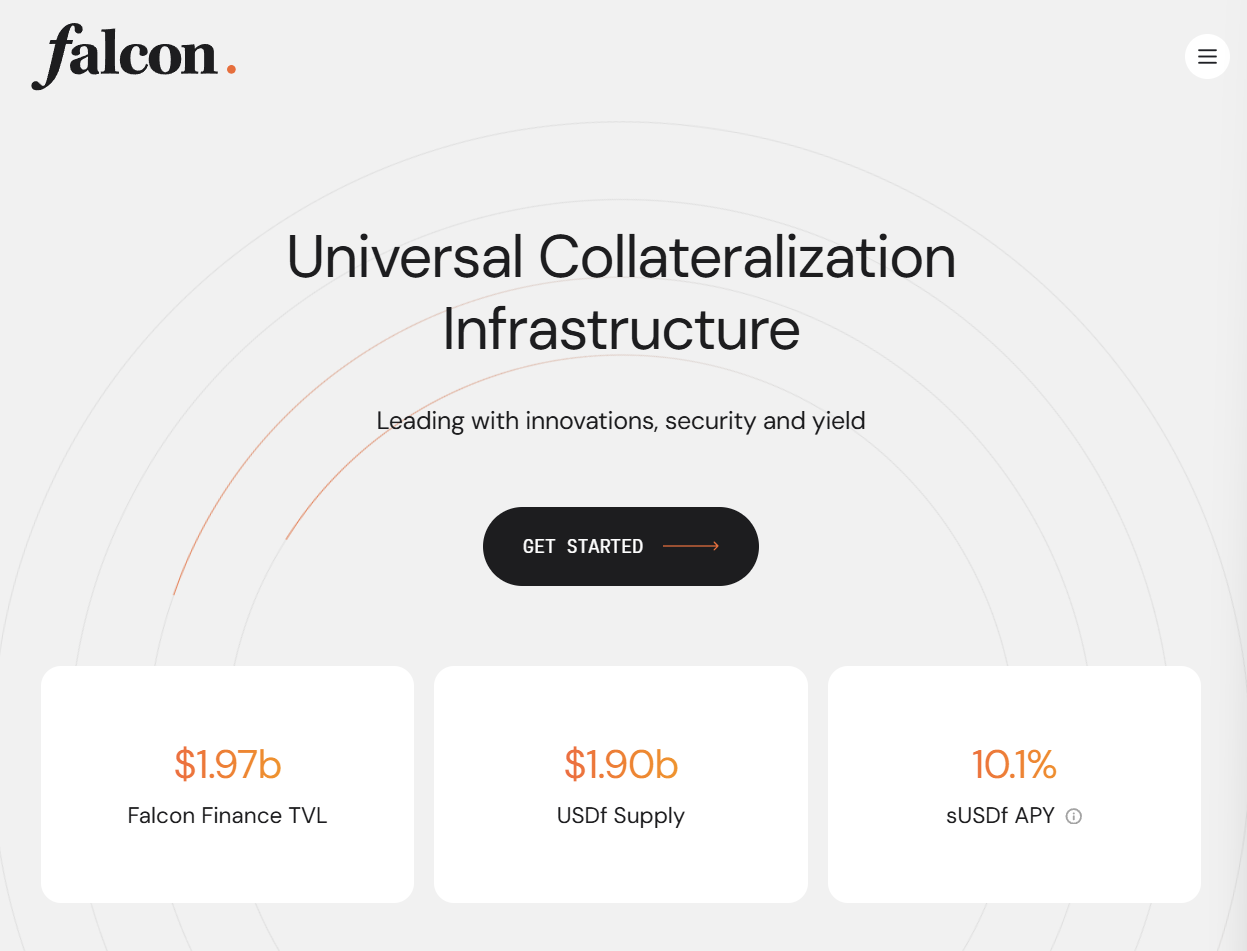This screenshot has height=951, width=1247.
Task: Click the $1.97b TVL figure
Action: [227, 764]
